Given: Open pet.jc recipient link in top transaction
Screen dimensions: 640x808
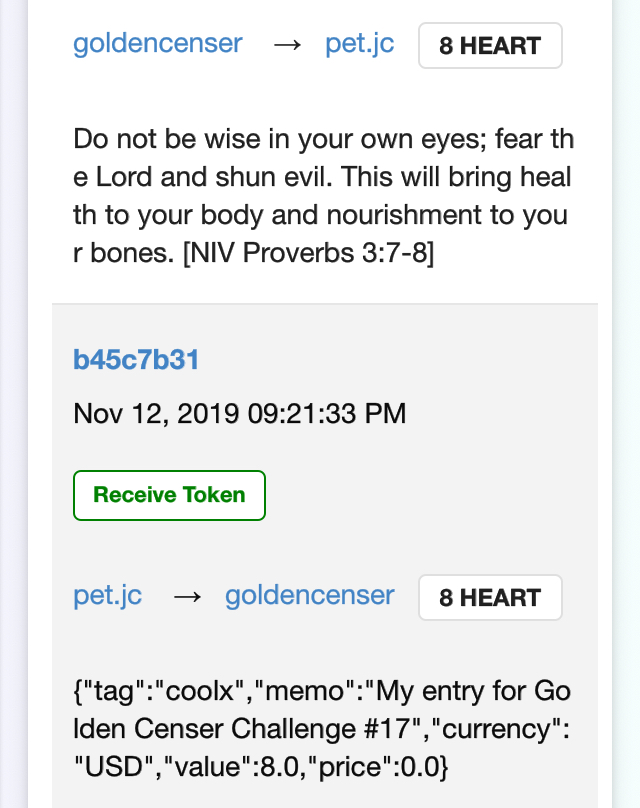Looking at the screenshot, I should point(360,44).
